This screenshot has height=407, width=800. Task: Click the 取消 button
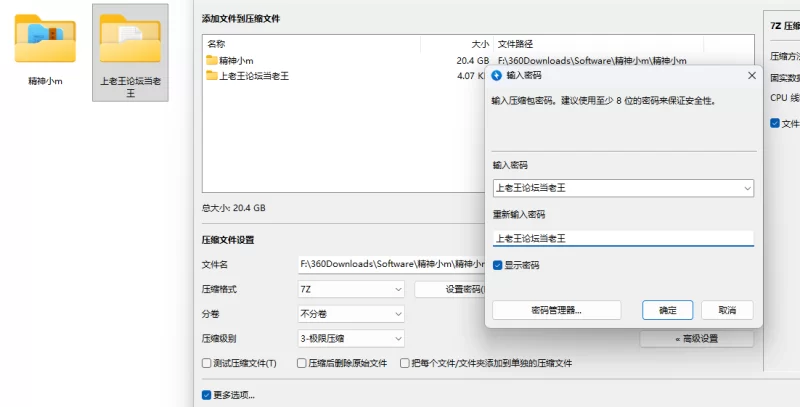(727, 310)
